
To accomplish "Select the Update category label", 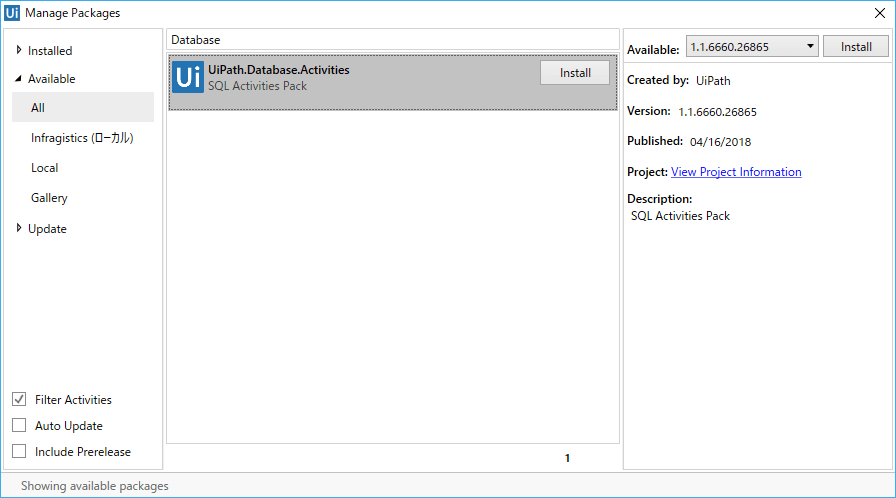I will coord(47,229).
